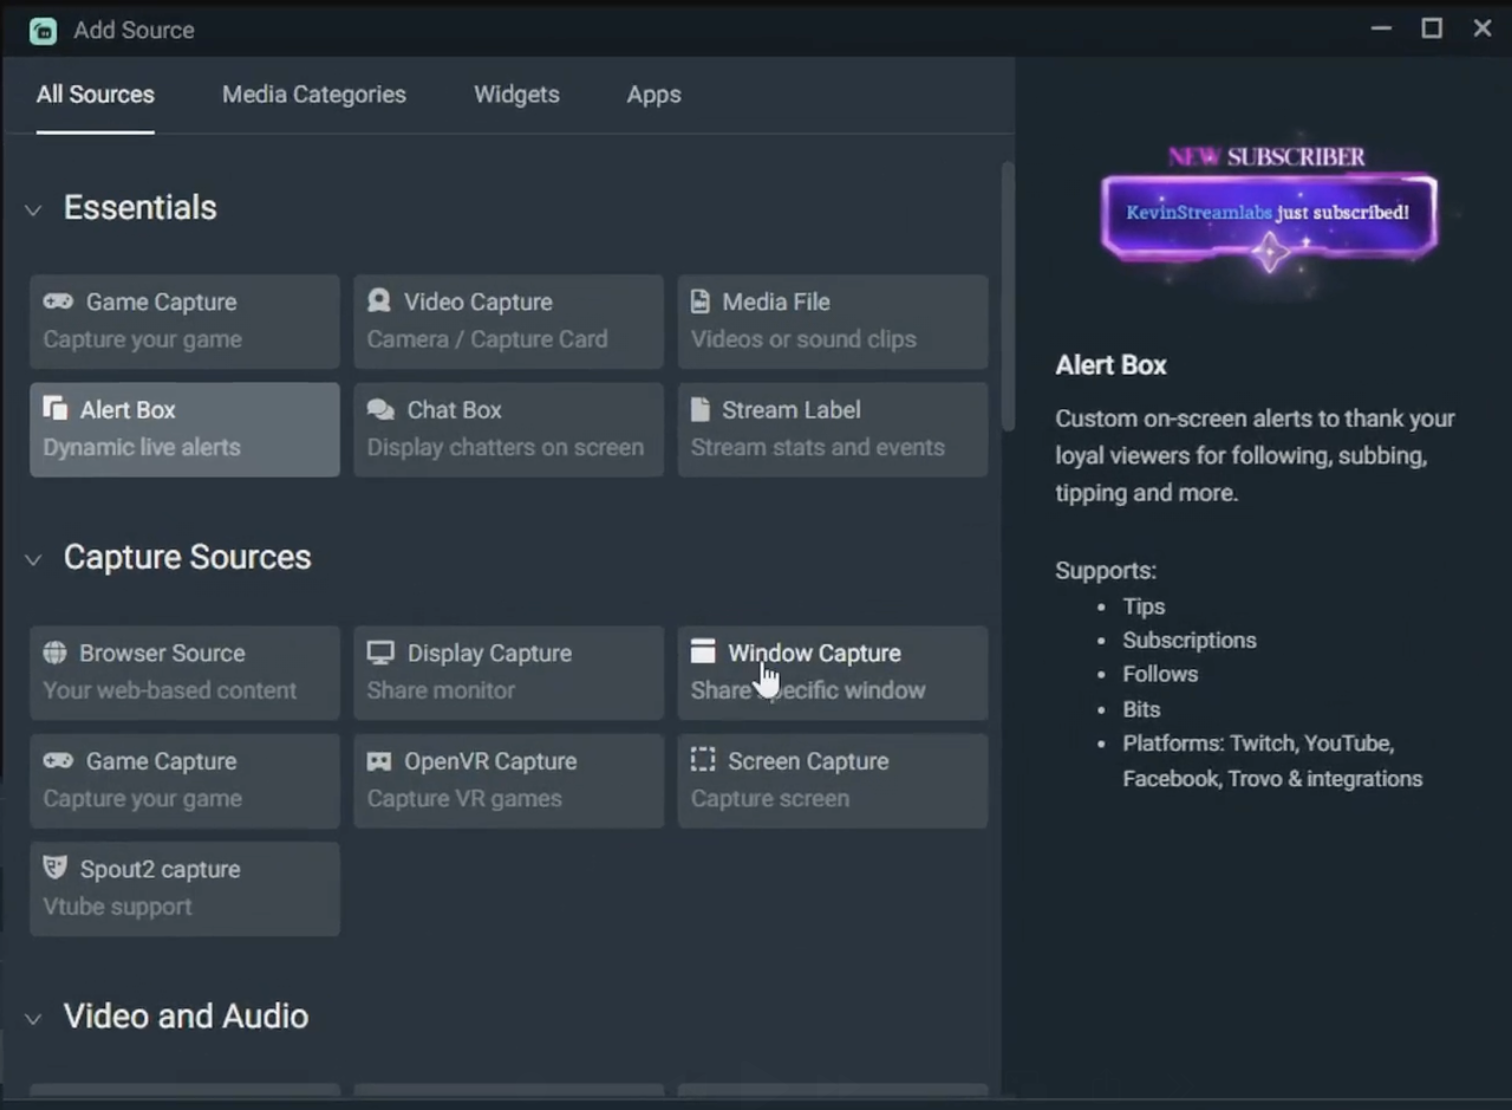
Task: Click the Window Capture window icon
Action: pos(703,652)
